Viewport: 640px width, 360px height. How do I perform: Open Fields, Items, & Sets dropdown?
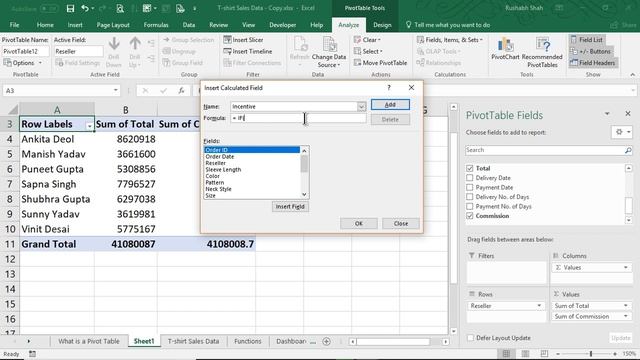tap(450, 40)
